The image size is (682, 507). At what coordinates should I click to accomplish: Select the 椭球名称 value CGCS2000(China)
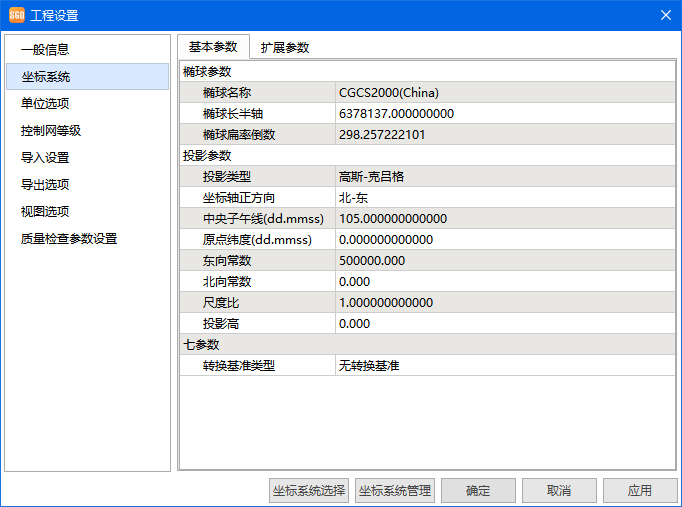[505, 93]
